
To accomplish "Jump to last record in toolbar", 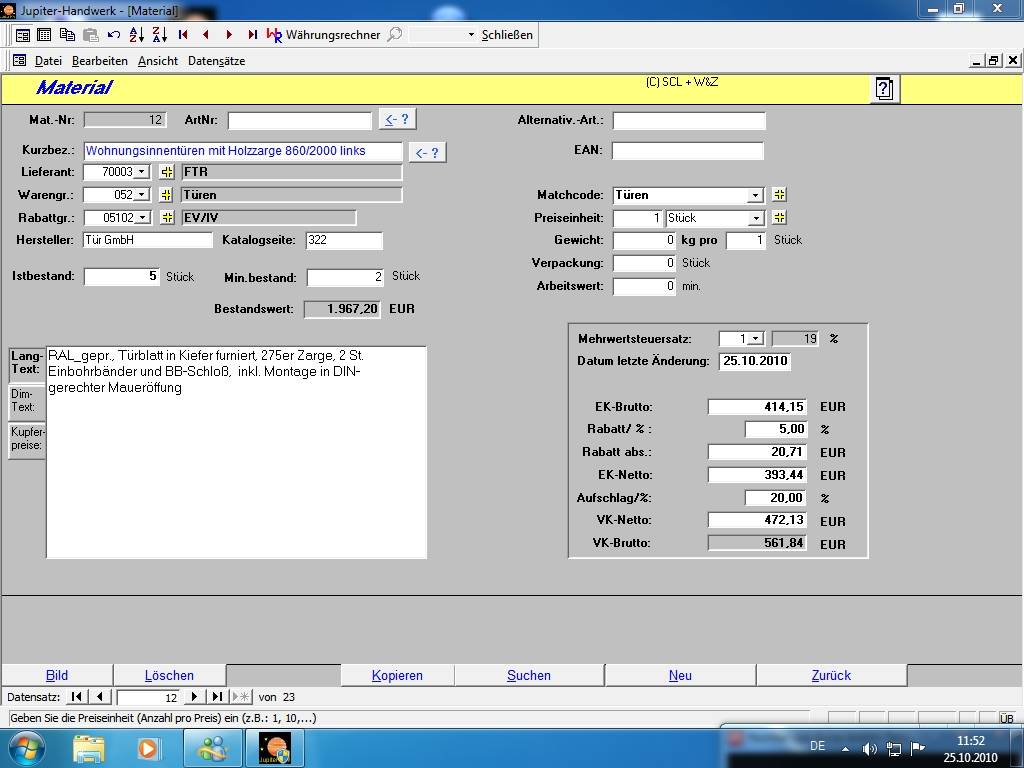I will click(252, 34).
